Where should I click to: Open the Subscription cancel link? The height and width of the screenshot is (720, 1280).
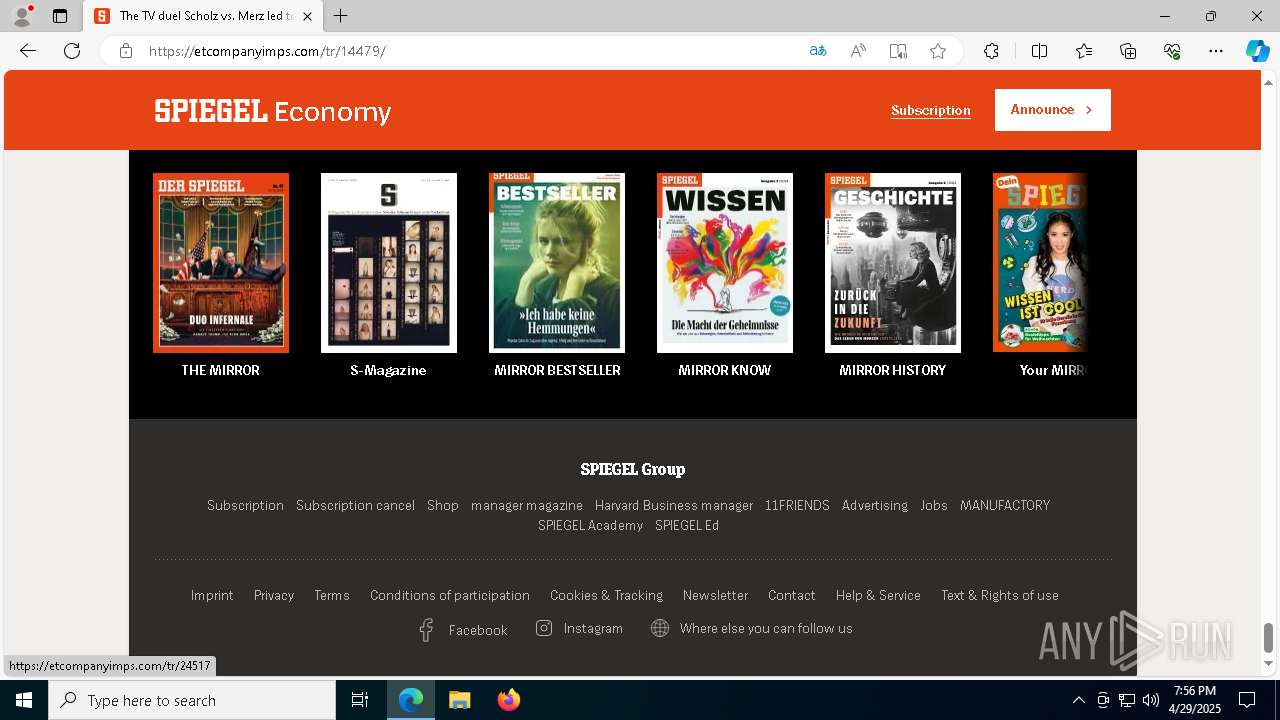(x=355, y=505)
